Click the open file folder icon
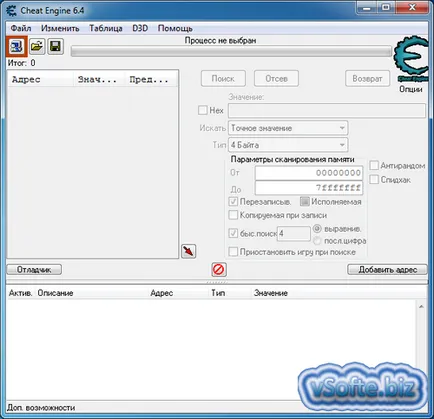 [37, 46]
